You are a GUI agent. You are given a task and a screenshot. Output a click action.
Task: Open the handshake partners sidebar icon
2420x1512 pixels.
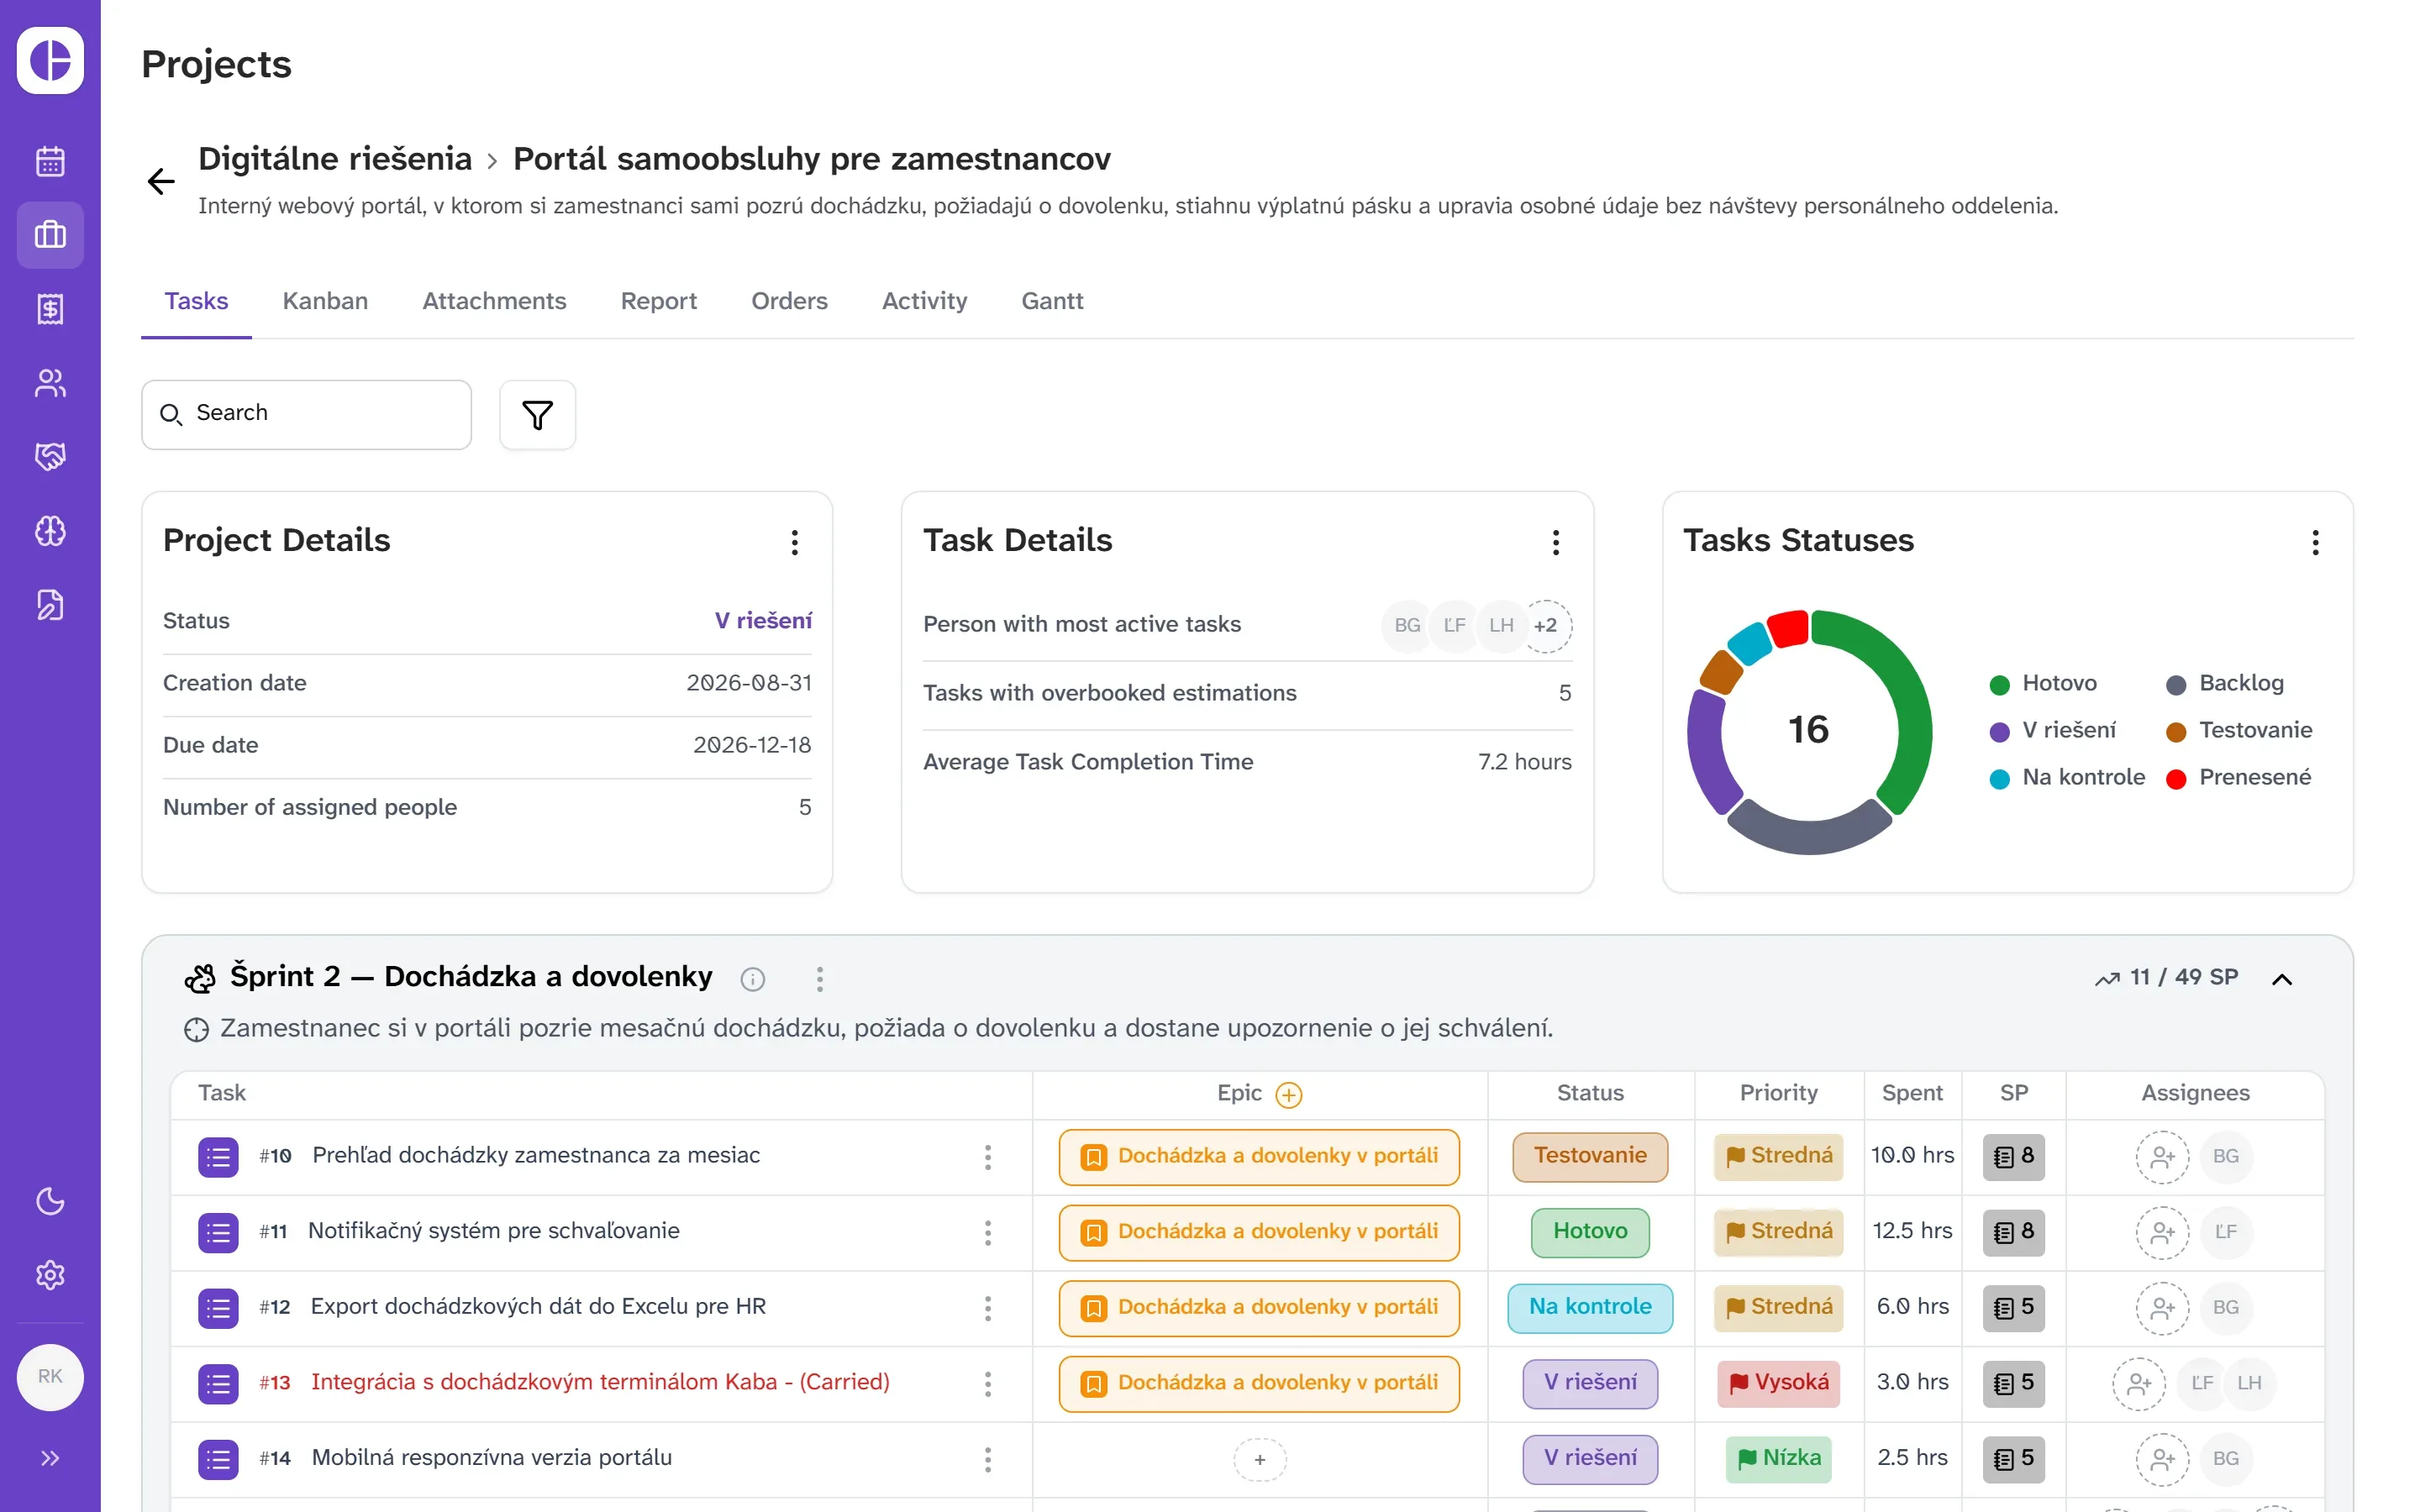click(x=50, y=457)
